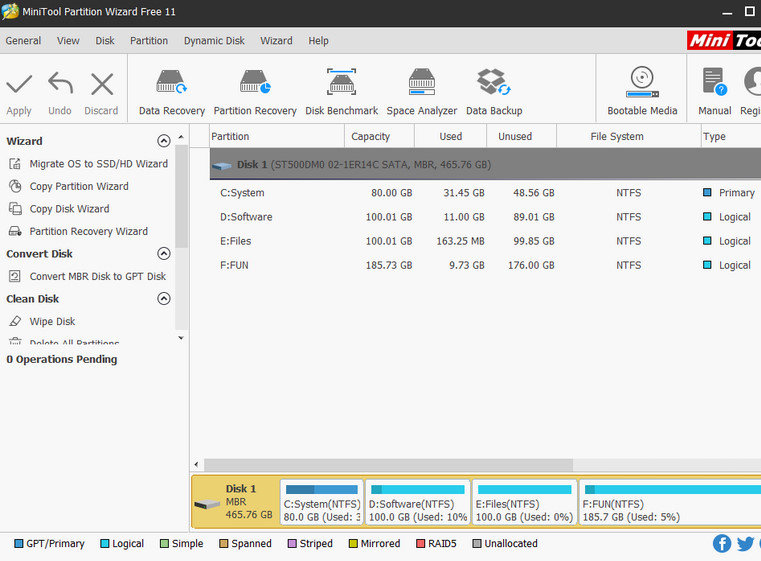Click Convert MBR Disk to GPT icon
Image resolution: width=761 pixels, height=561 pixels.
[x=15, y=276]
